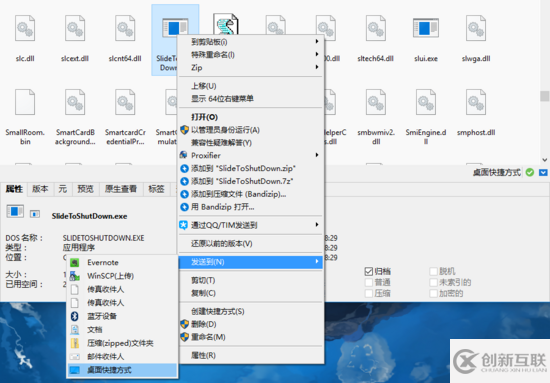Click the file pane scroll-down arrow
This screenshot has height=383, width=550.
point(544,160)
